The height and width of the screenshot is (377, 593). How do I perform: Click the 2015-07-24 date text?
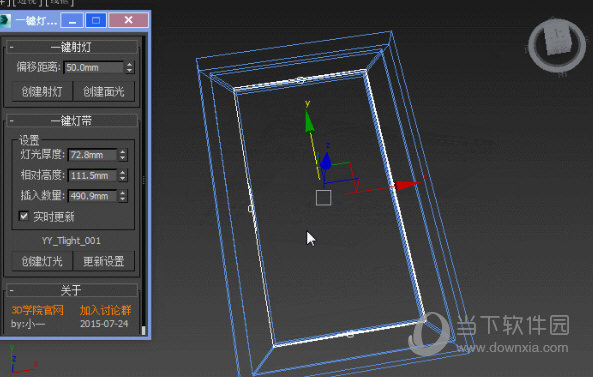pyautogui.click(x=104, y=324)
